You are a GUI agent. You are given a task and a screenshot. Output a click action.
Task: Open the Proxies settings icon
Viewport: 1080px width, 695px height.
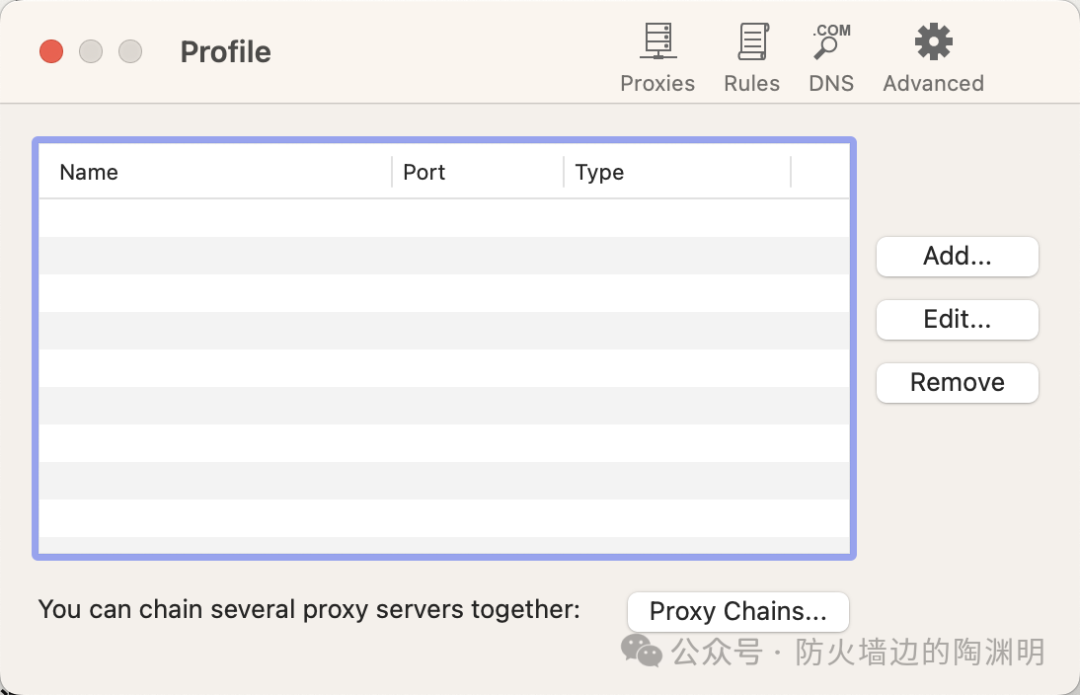(657, 43)
